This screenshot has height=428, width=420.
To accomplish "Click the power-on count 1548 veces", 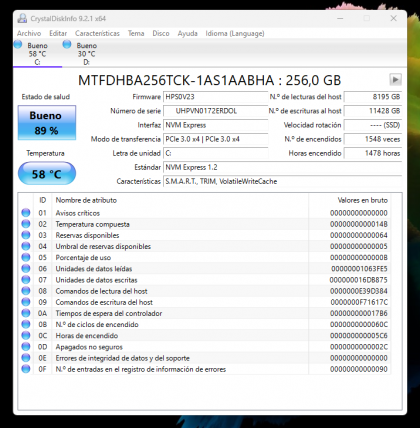I will point(373,139).
